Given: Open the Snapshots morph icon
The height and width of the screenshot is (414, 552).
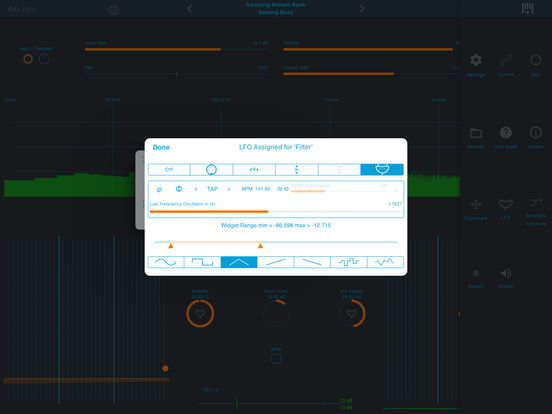Looking at the screenshot, I should [535, 203].
